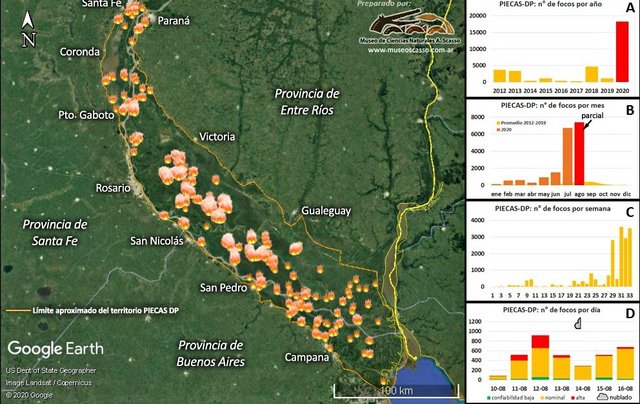Click the Rosario city label
Screen dimensions: 640x404
point(113,188)
